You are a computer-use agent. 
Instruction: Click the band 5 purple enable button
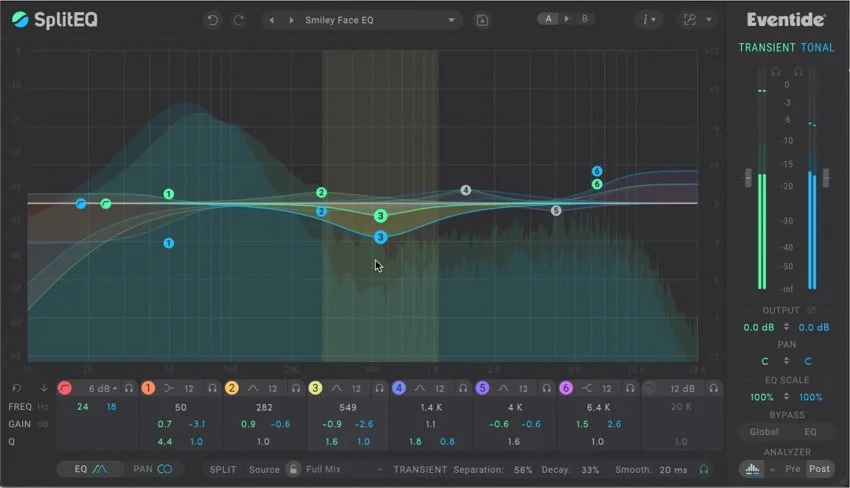pos(482,388)
